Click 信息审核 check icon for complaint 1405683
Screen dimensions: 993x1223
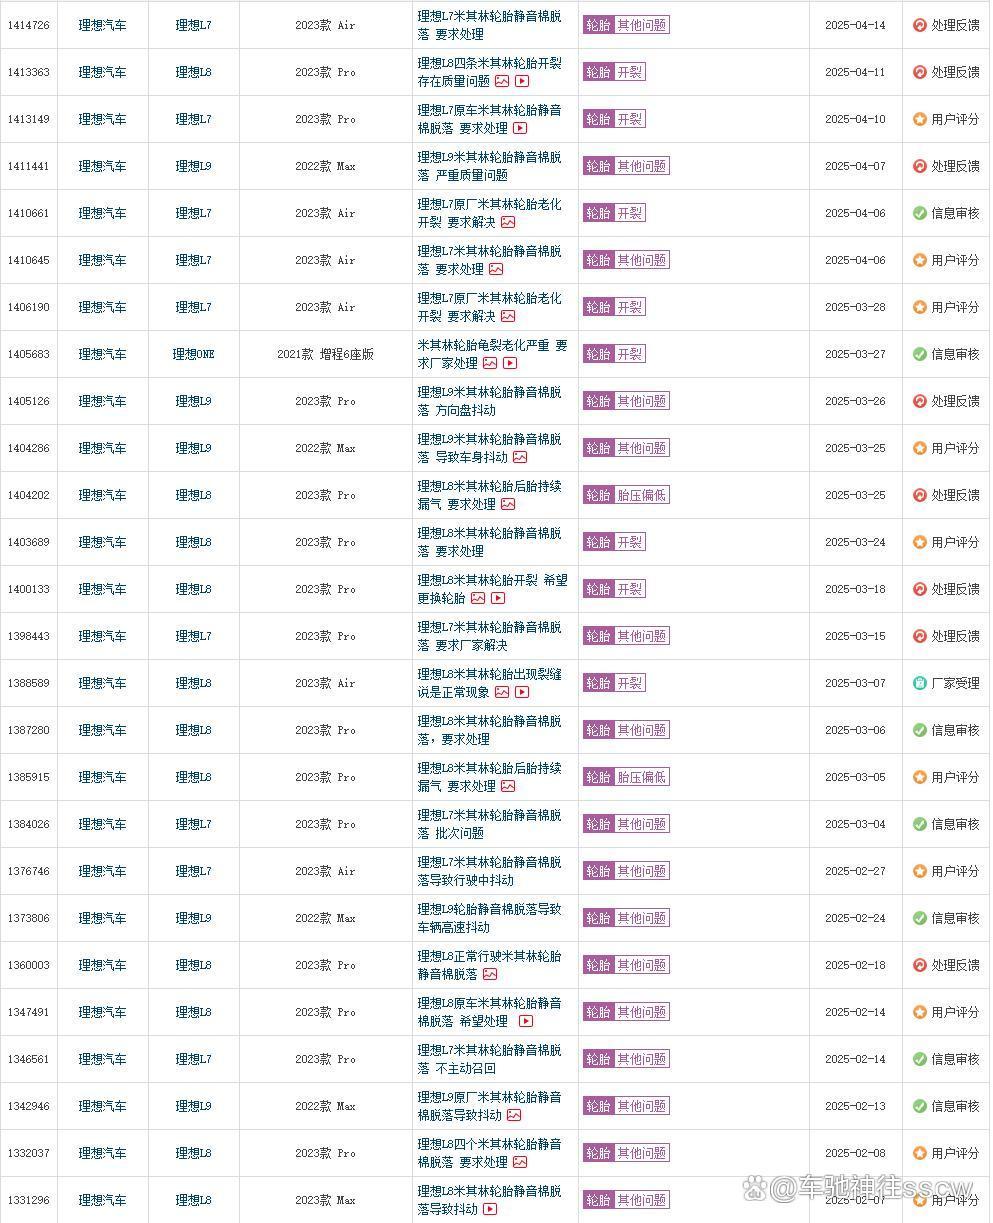(x=920, y=354)
